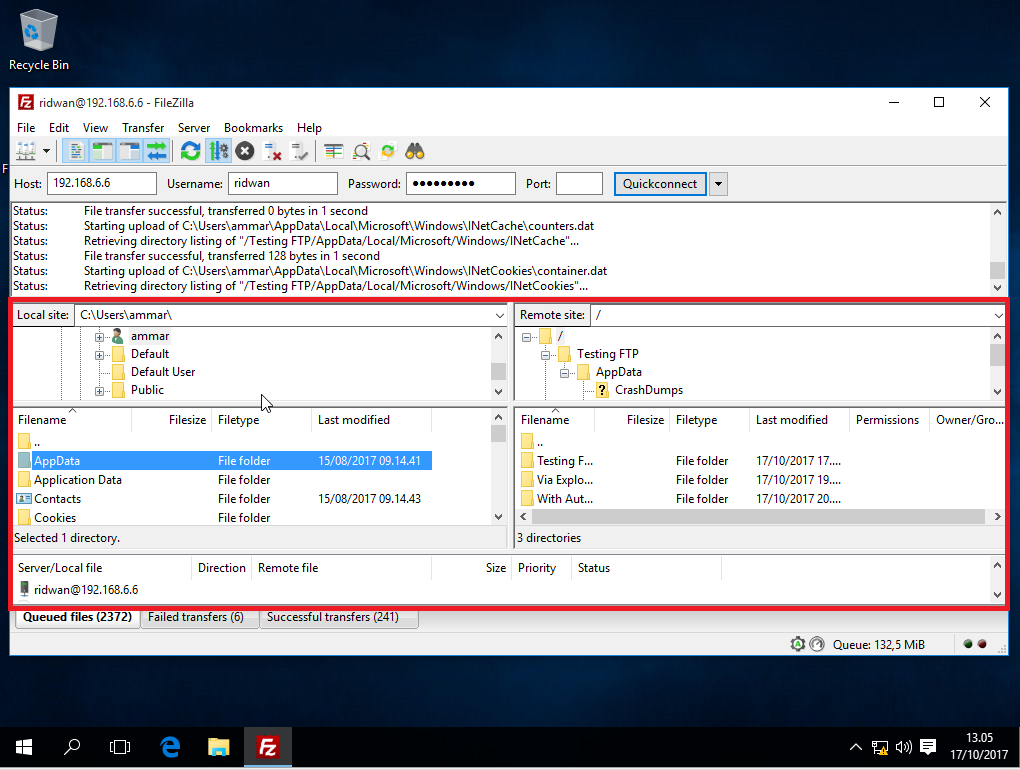Viewport: 1020px width, 770px height.
Task: Click the Password input field
Action: click(x=461, y=183)
